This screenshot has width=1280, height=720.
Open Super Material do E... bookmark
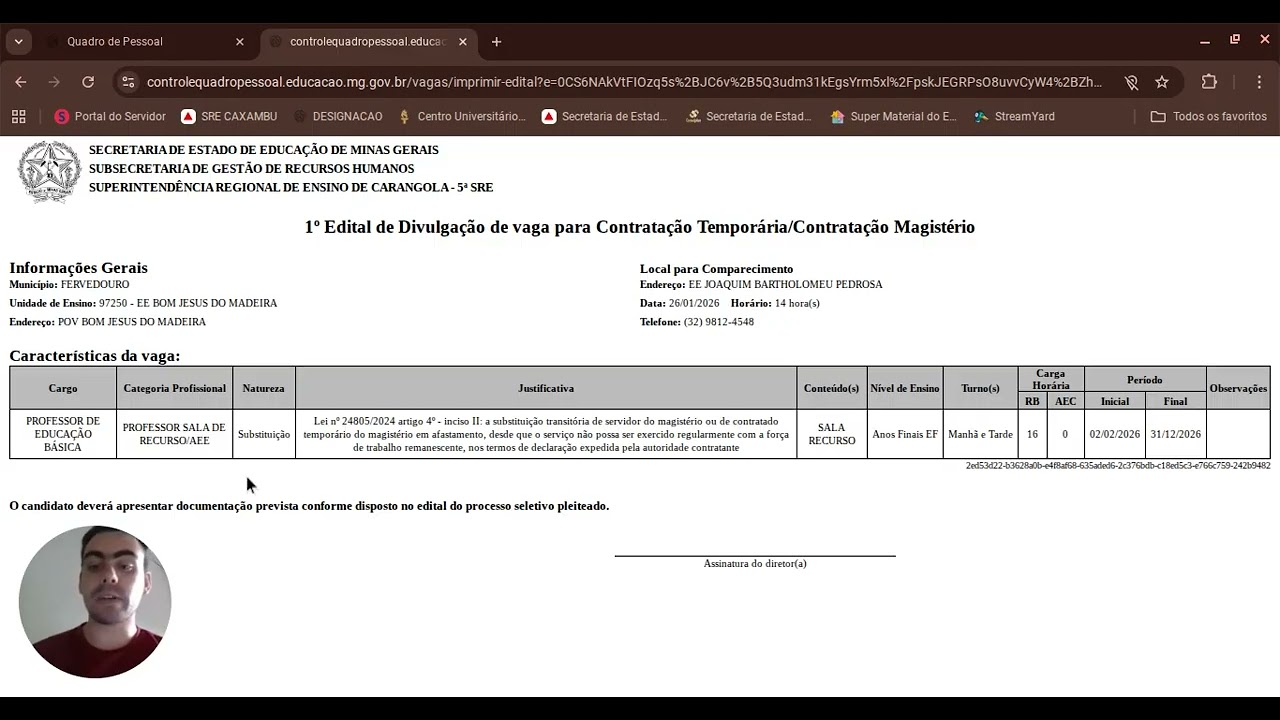pyautogui.click(x=893, y=116)
